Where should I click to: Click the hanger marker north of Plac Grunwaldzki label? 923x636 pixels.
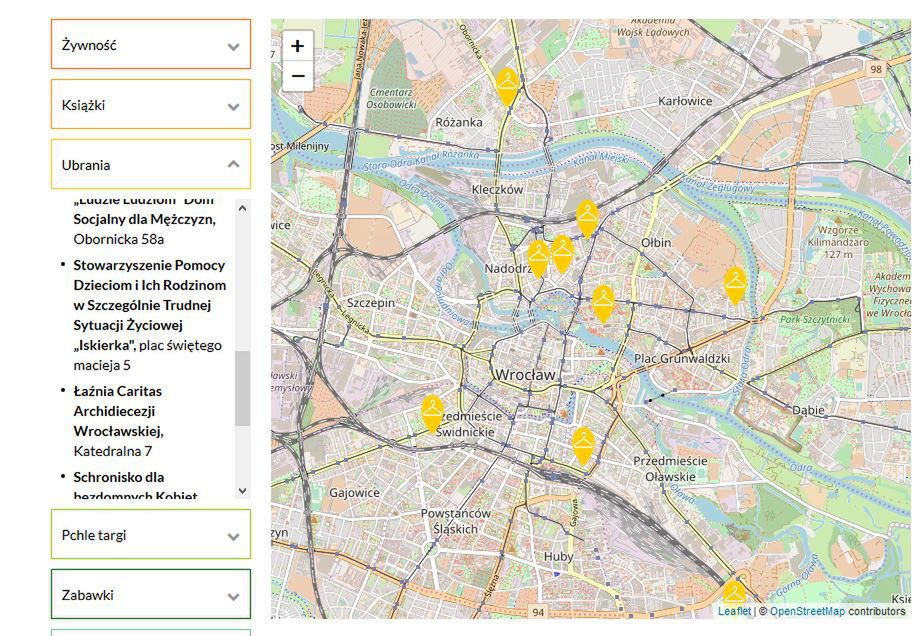(x=602, y=302)
